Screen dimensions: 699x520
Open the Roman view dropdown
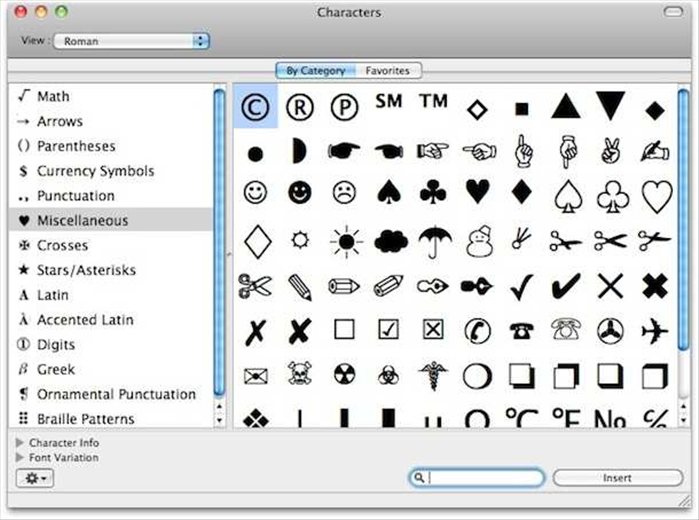pos(131,41)
